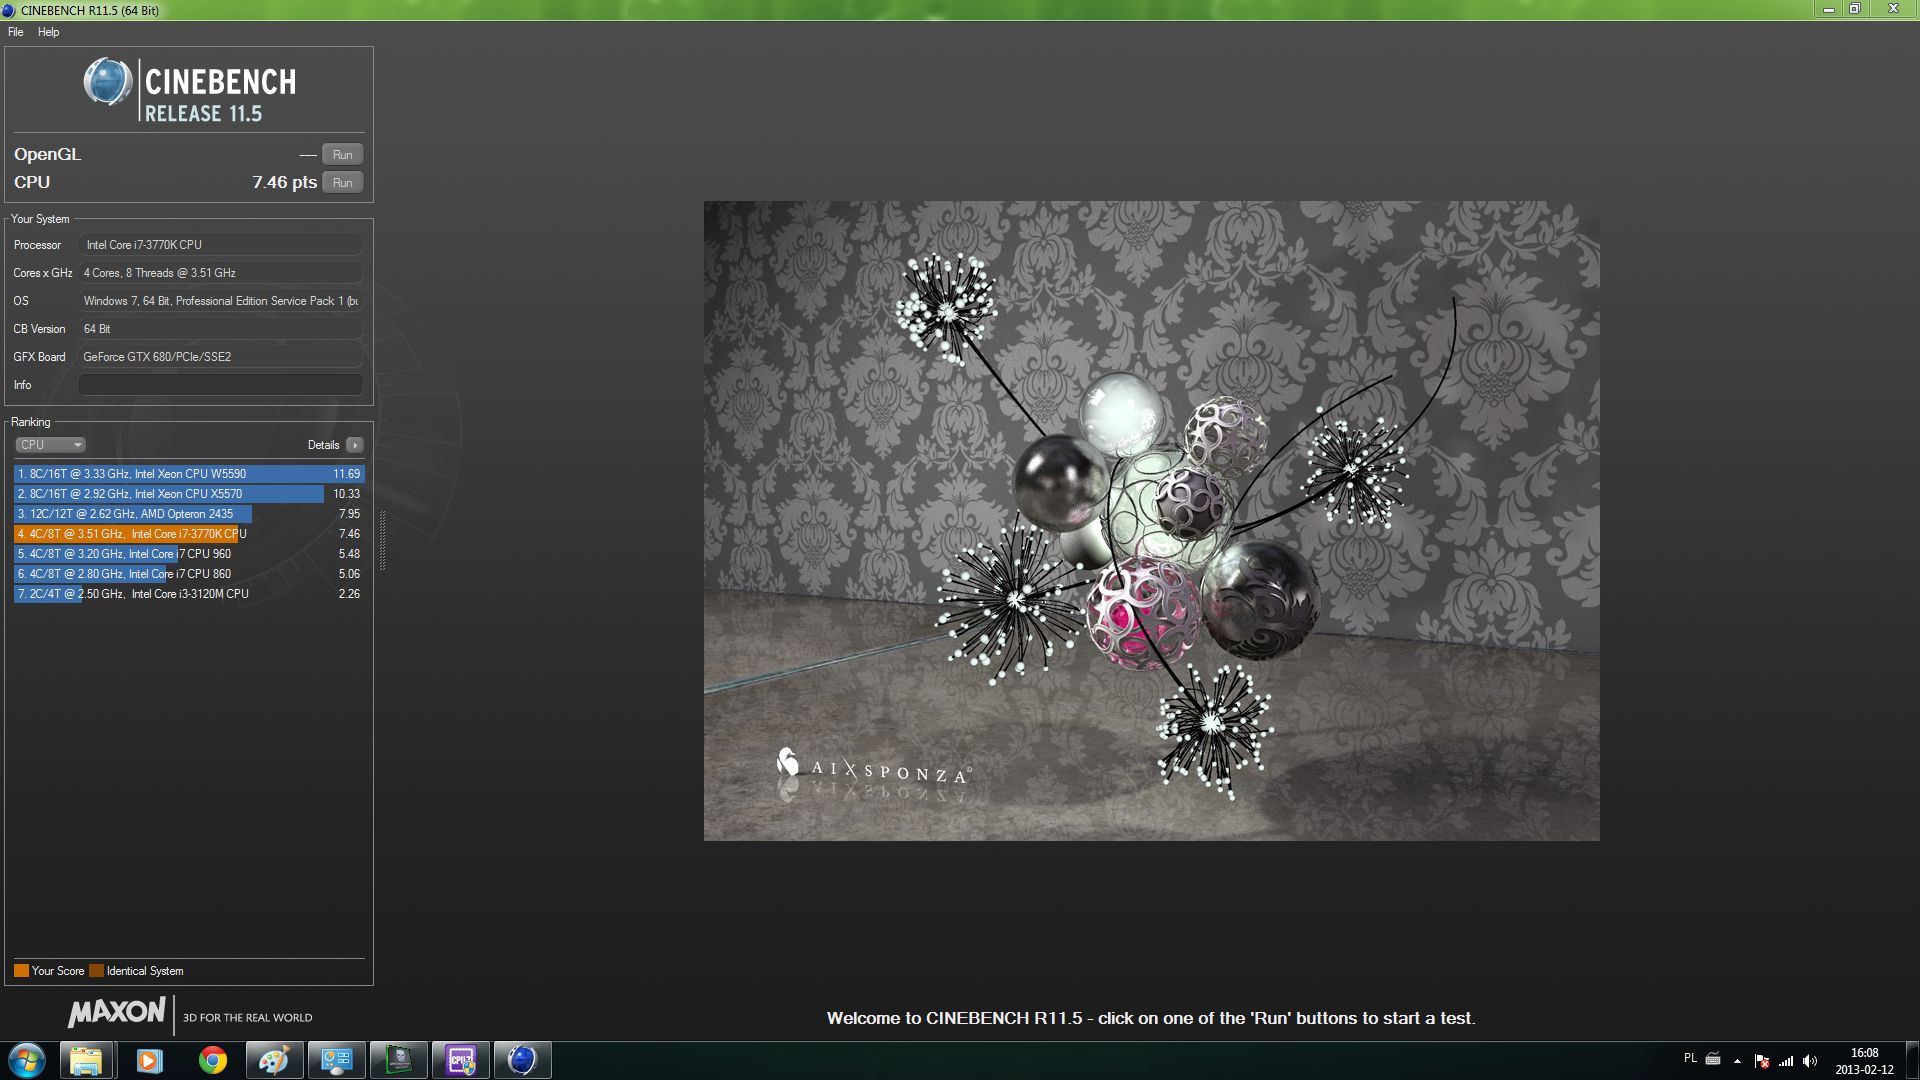Open the Windows Start menu orb

(27, 1060)
